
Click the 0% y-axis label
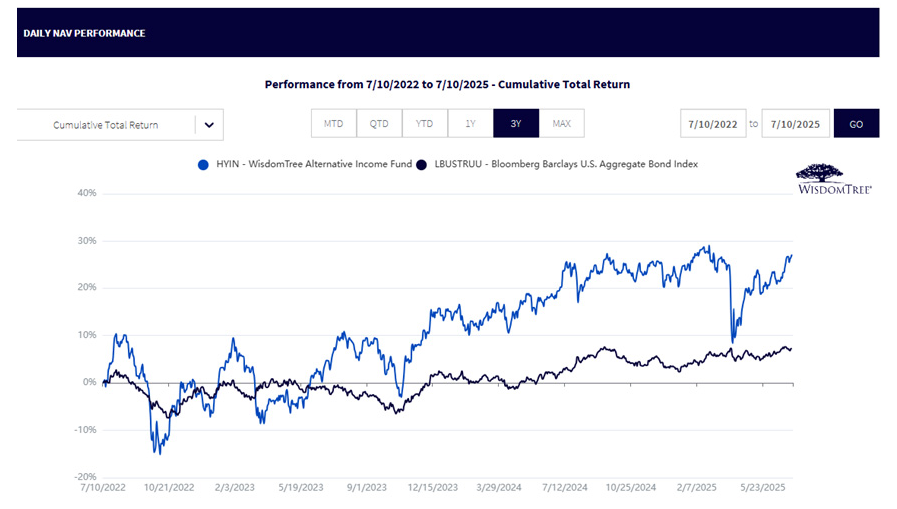tap(90, 382)
